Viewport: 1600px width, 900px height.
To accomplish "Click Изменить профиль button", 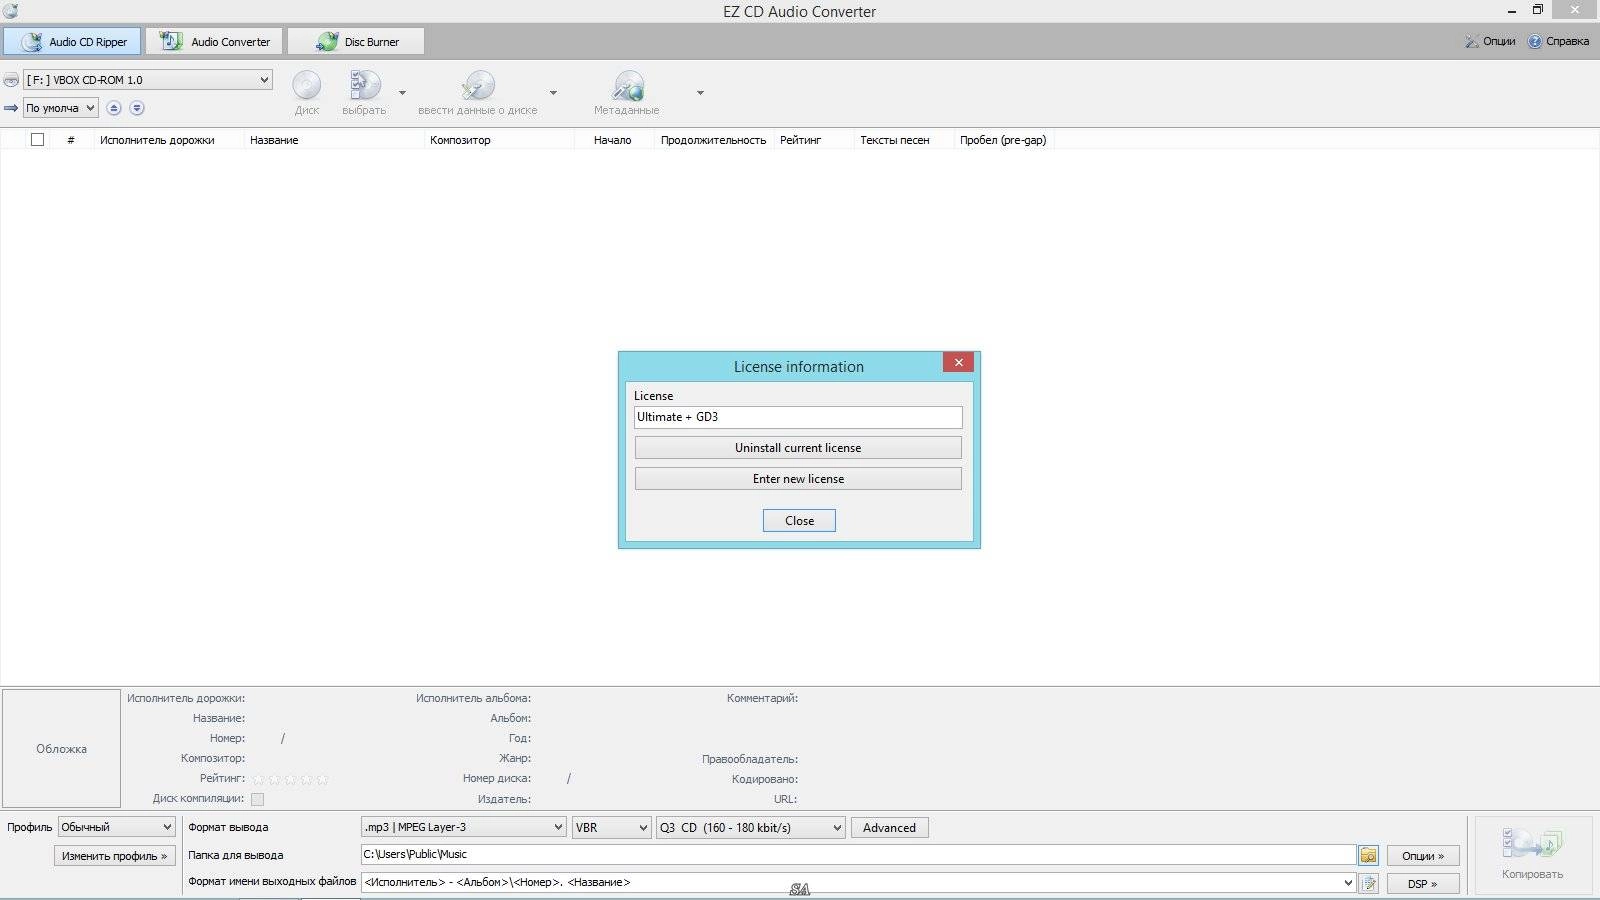I will coord(115,856).
